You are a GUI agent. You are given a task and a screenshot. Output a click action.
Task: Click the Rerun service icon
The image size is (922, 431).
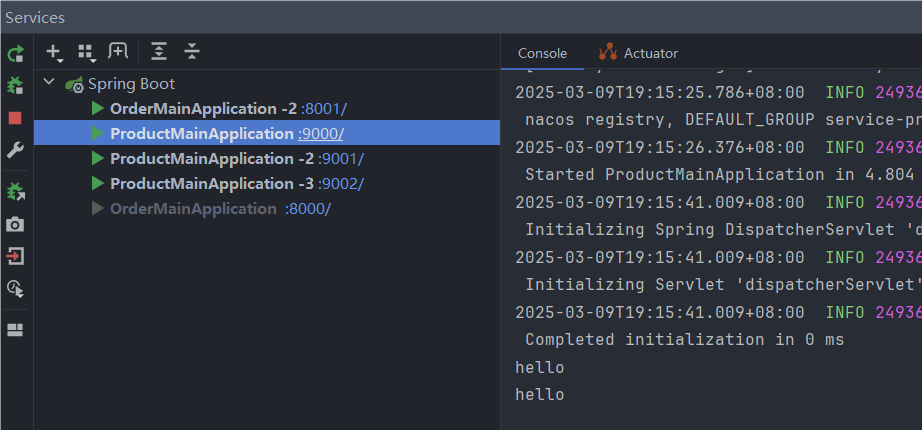point(15,54)
